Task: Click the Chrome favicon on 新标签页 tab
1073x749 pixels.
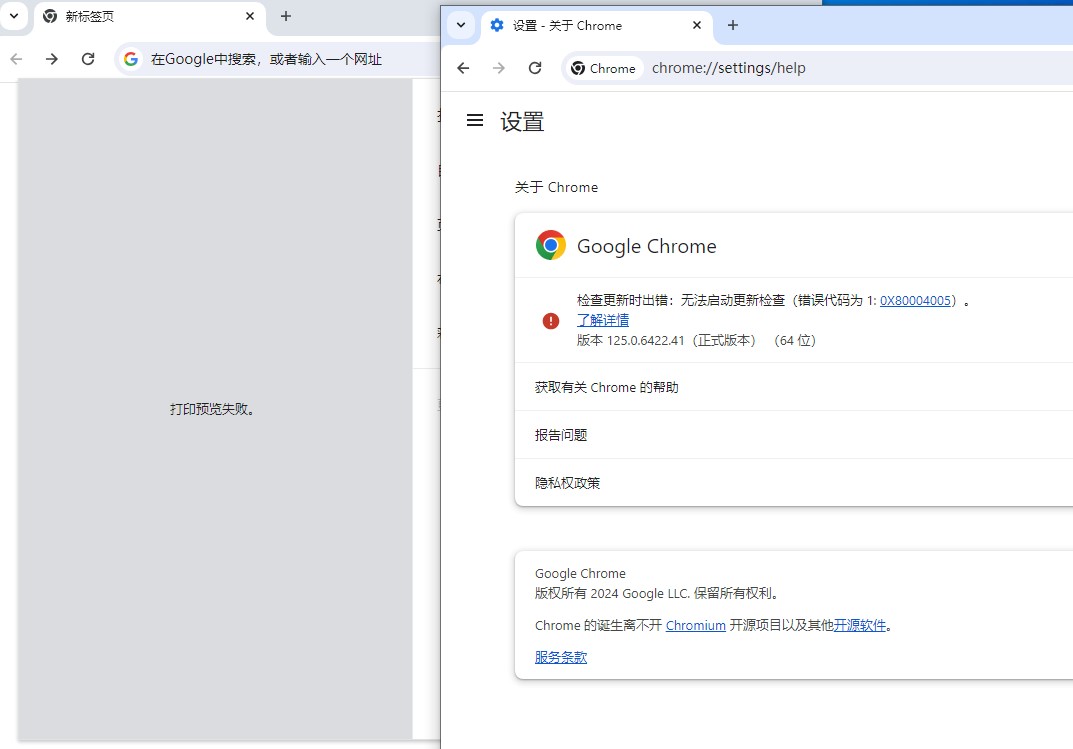Action: (x=50, y=16)
